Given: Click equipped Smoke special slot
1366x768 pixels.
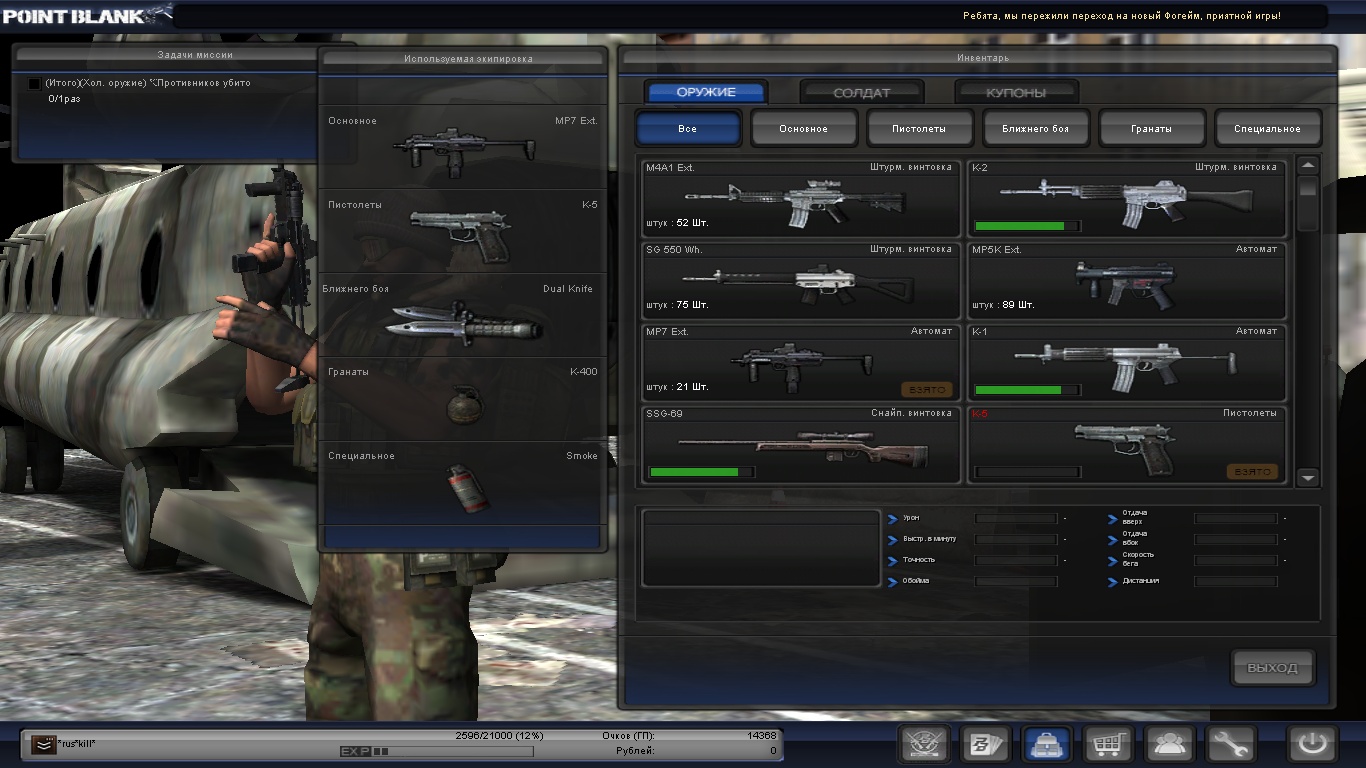Looking at the screenshot, I should [x=463, y=483].
